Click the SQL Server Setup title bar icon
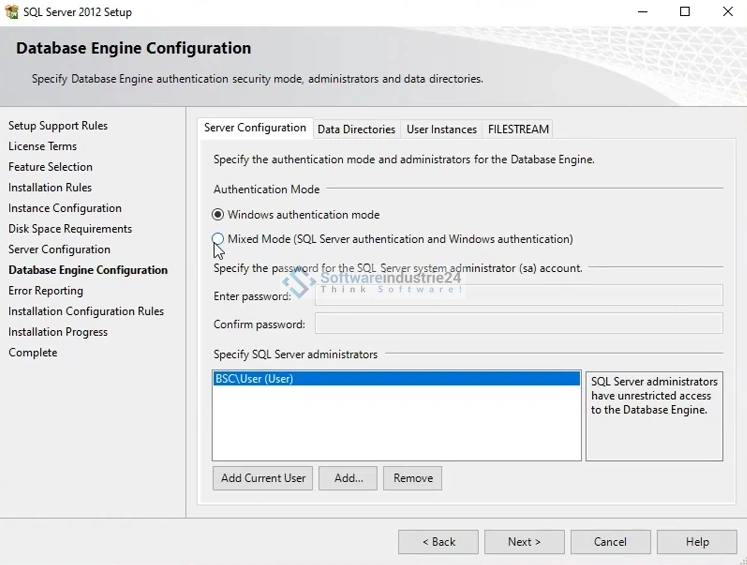 click(x=12, y=13)
